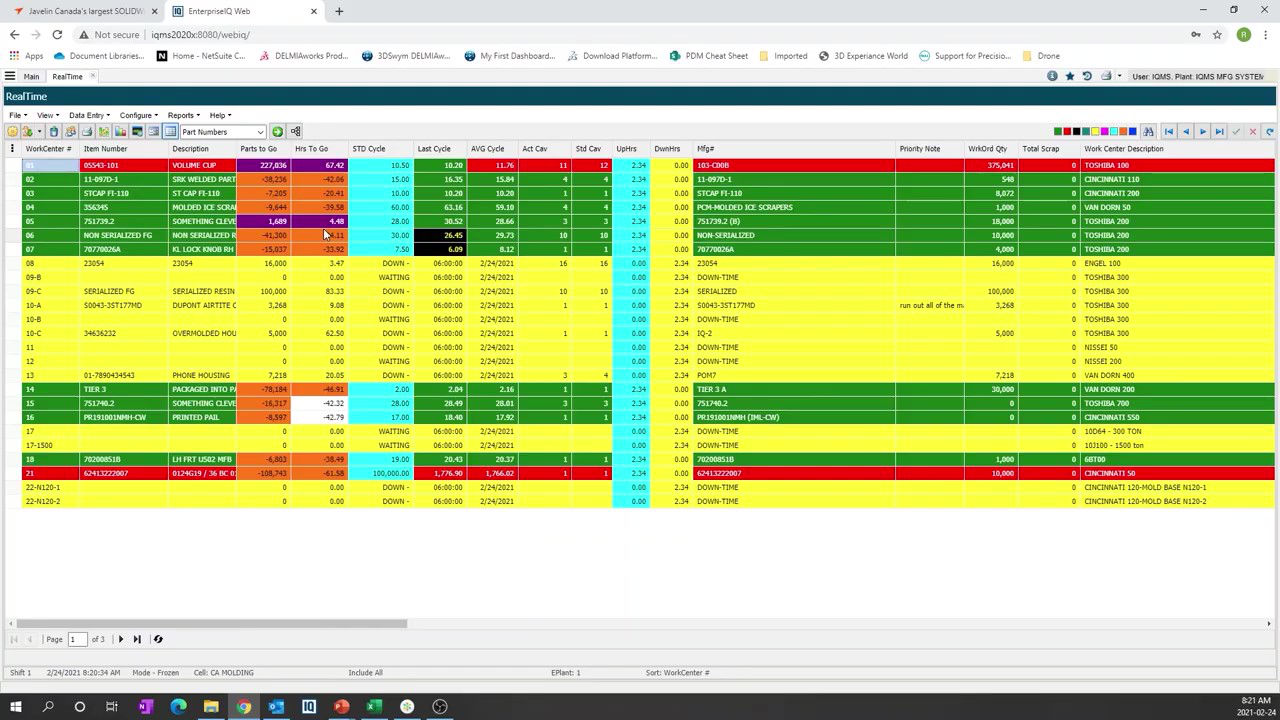Go to next page in grid pager
1280x720 pixels.
pos(121,639)
